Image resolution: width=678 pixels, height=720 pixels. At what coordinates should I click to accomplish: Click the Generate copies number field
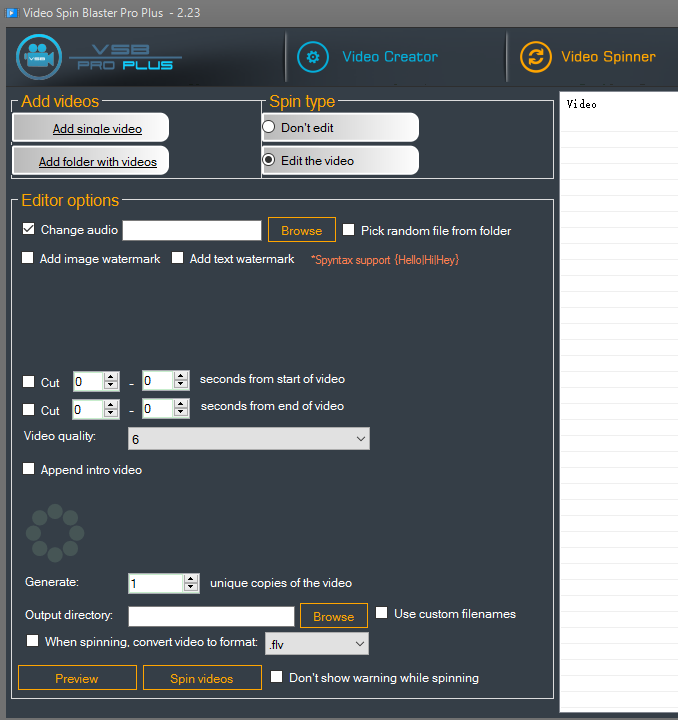[x=156, y=583]
